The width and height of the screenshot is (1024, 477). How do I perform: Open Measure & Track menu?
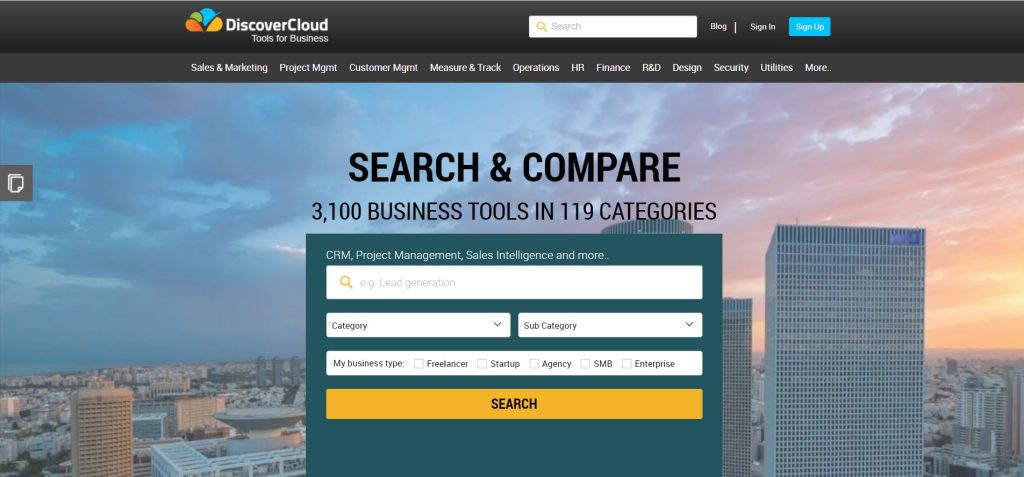[x=465, y=67]
